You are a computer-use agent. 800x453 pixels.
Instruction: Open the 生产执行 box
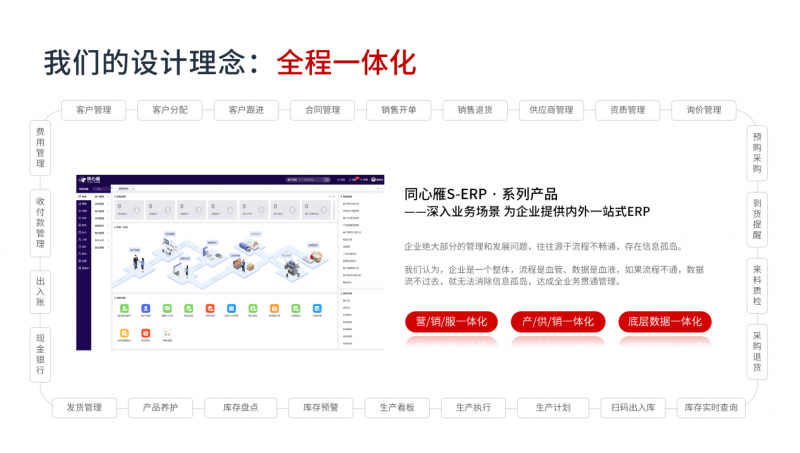pyautogui.click(x=473, y=408)
